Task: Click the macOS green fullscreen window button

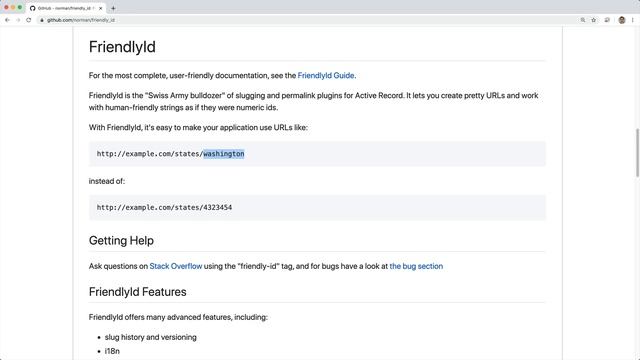Action: point(20,8)
